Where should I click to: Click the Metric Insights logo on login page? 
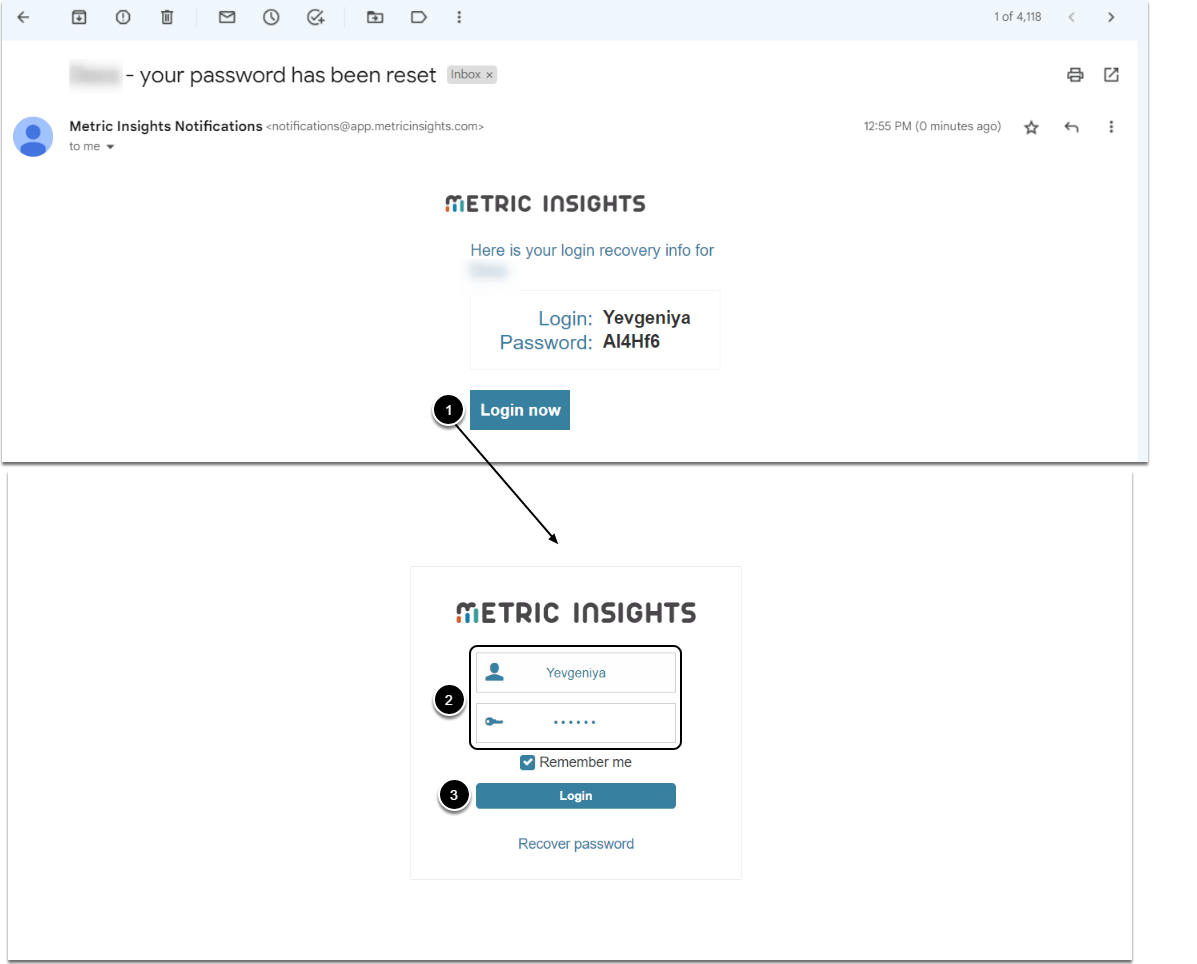[x=576, y=613]
